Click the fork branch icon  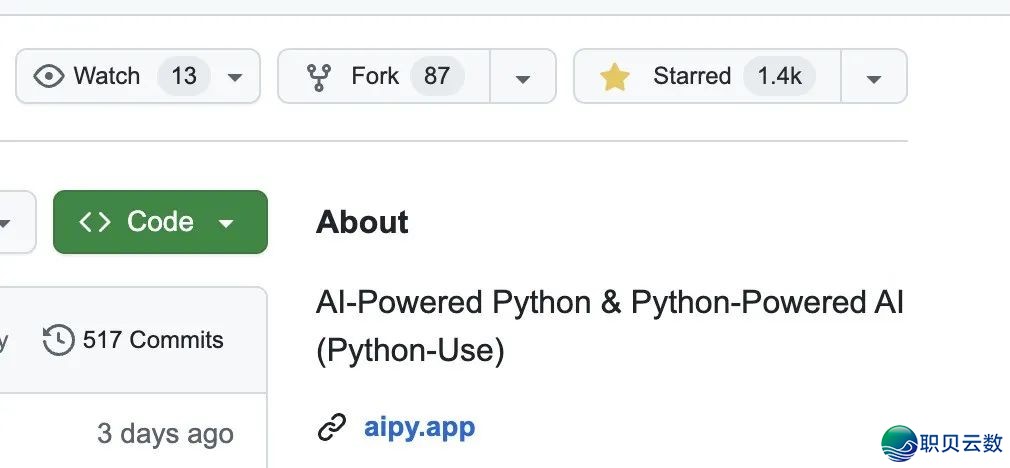[318, 77]
